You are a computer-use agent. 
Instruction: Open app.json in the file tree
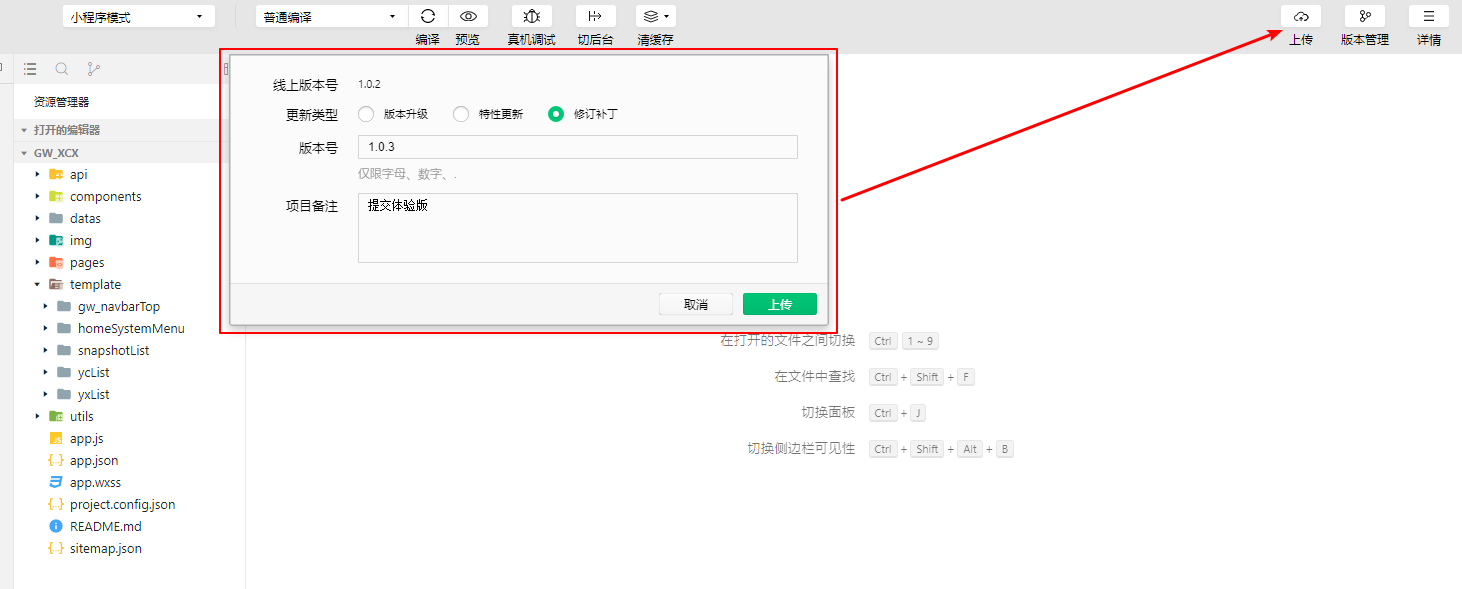pos(94,460)
